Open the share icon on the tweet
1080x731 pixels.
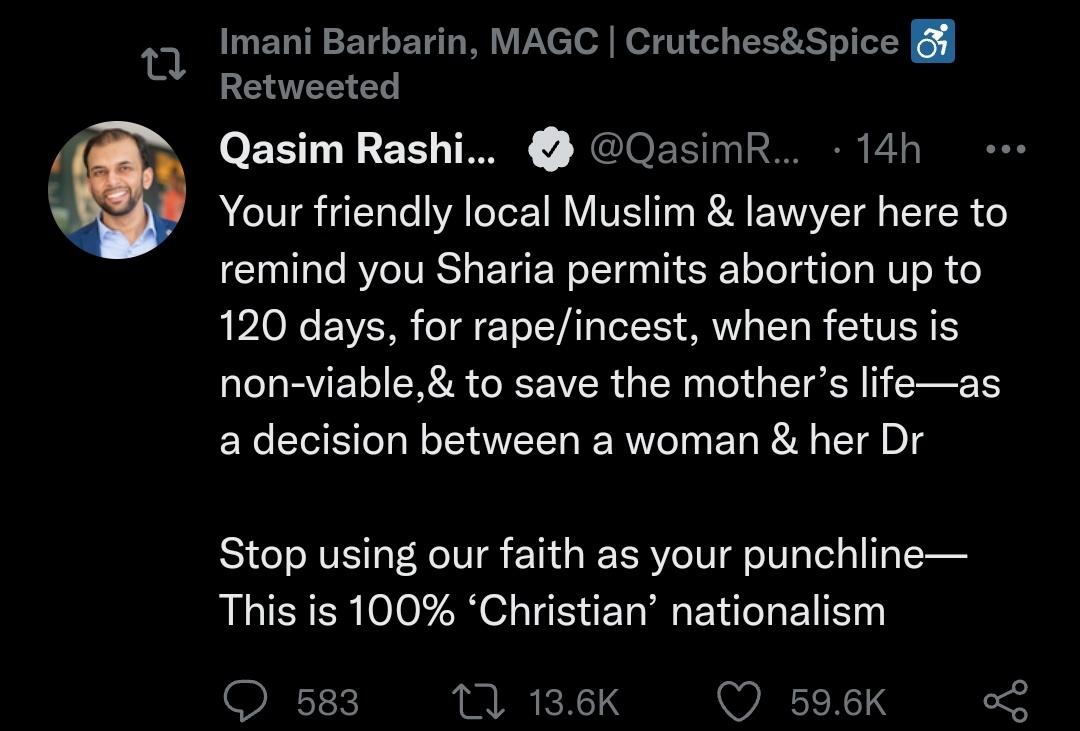(x=1004, y=700)
